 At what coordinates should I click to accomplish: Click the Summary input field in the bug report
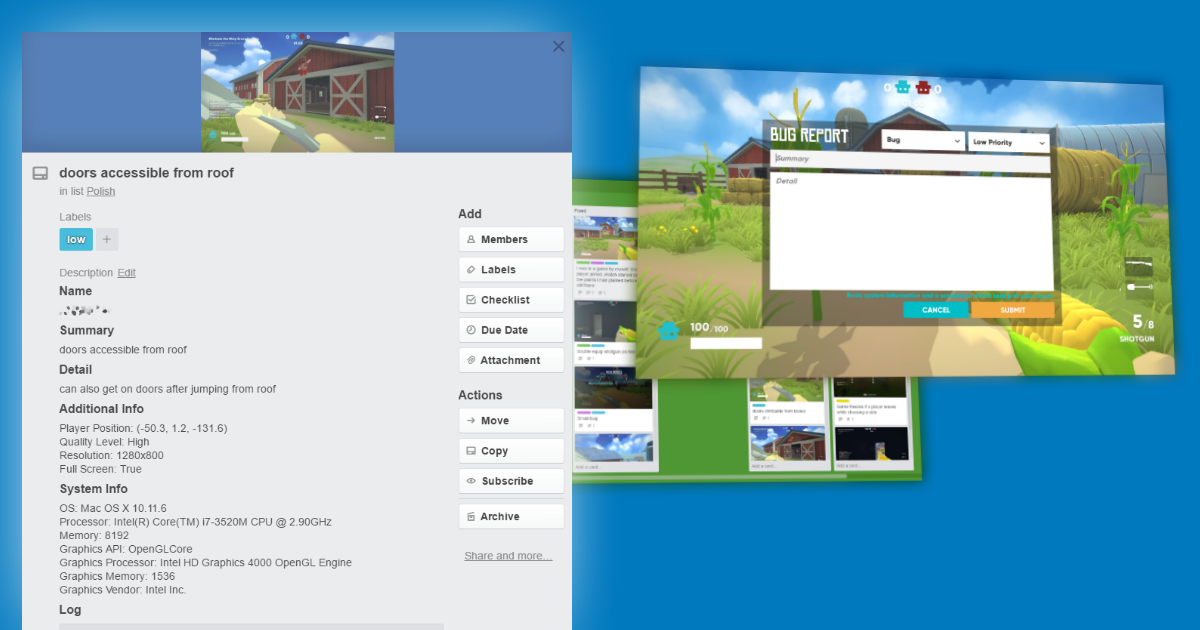point(912,159)
